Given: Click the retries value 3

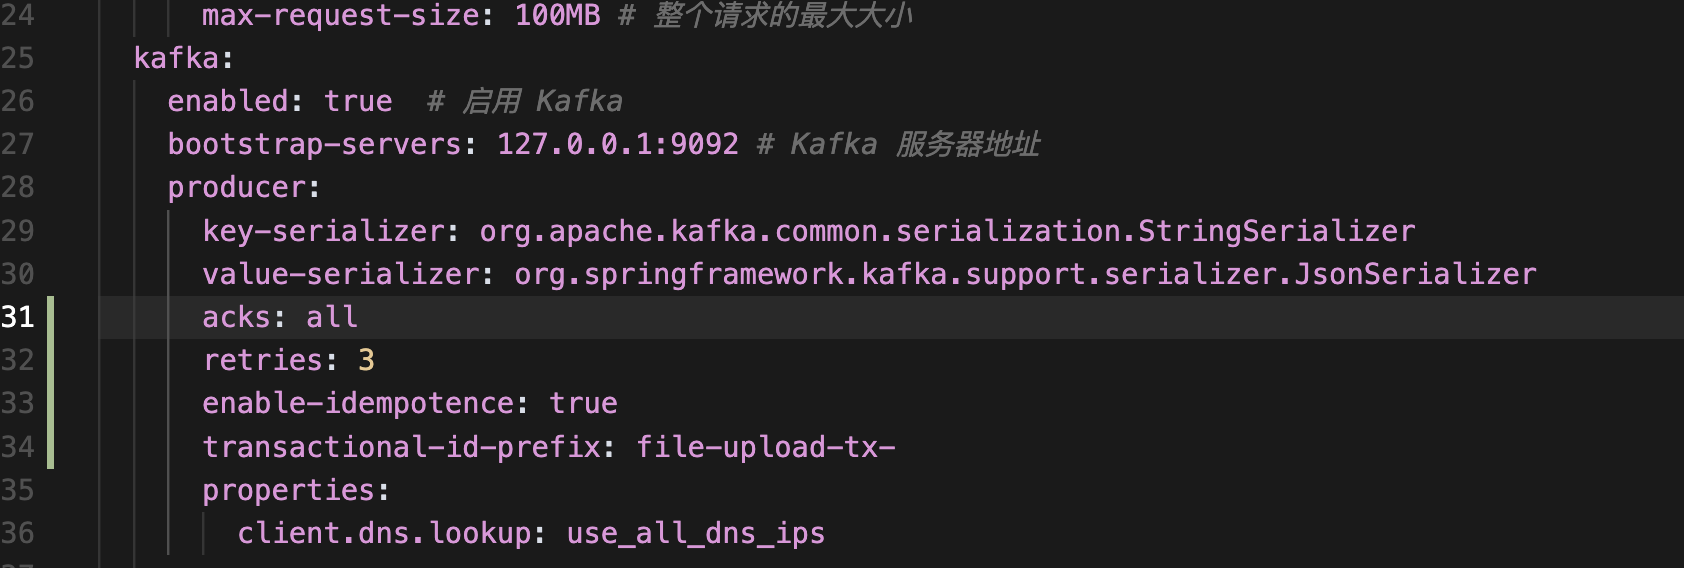Looking at the screenshot, I should (x=366, y=360).
